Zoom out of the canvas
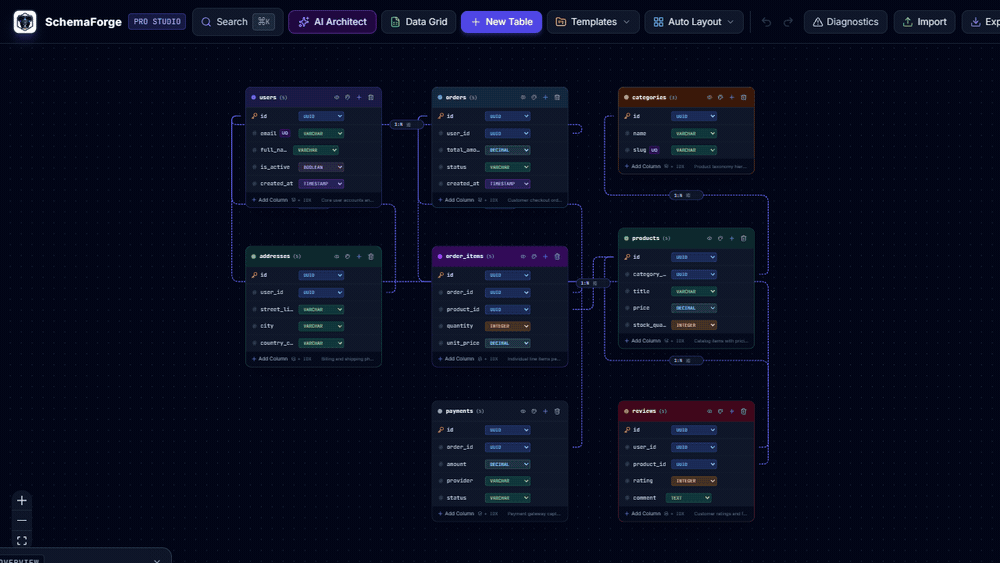The image size is (1000, 563). pyautogui.click(x=22, y=520)
